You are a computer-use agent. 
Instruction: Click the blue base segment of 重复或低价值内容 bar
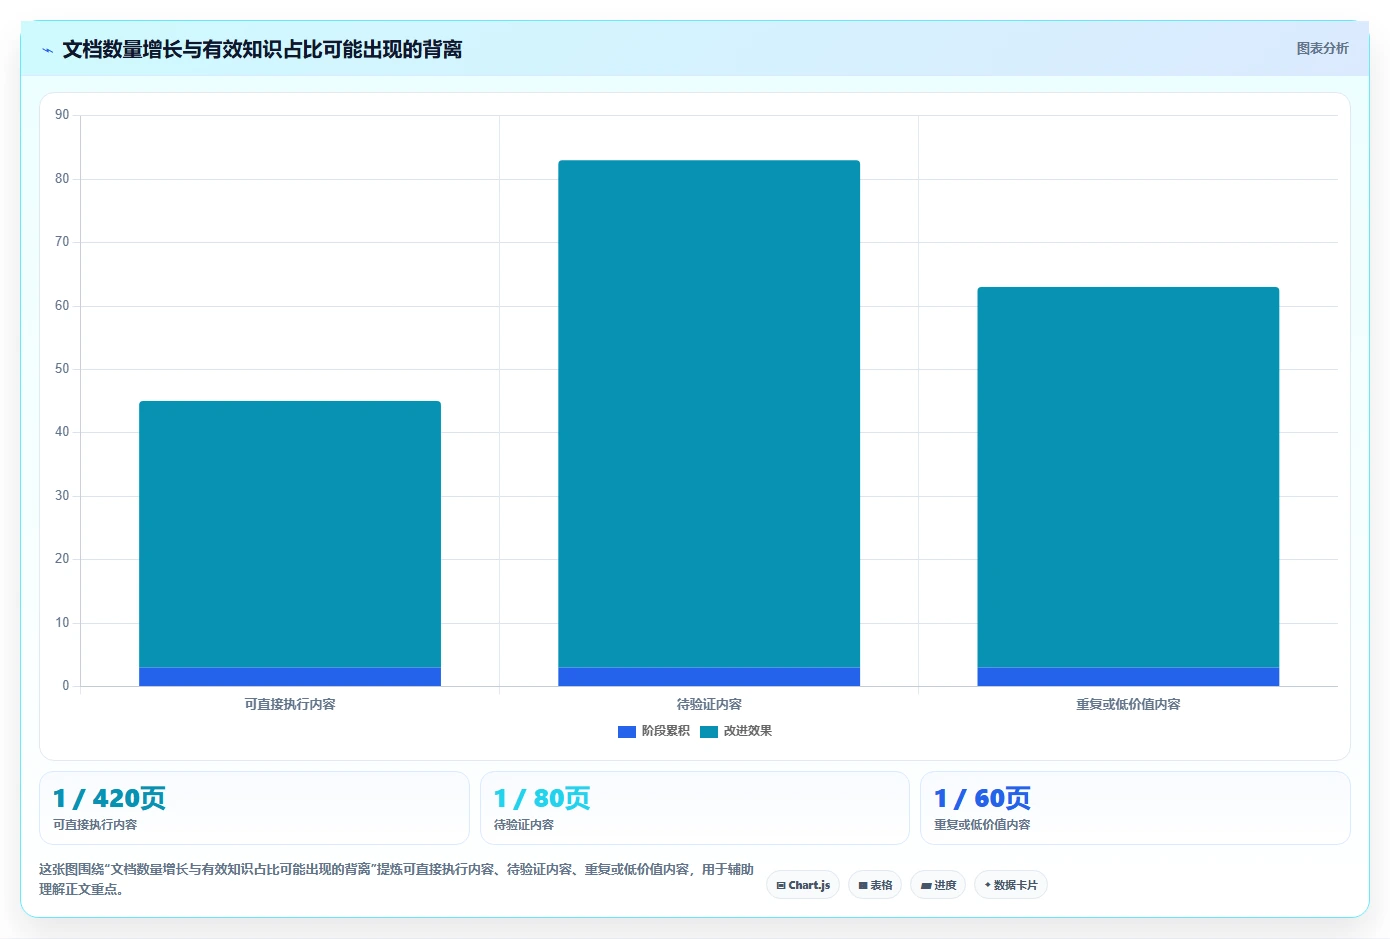pyautogui.click(x=1128, y=677)
